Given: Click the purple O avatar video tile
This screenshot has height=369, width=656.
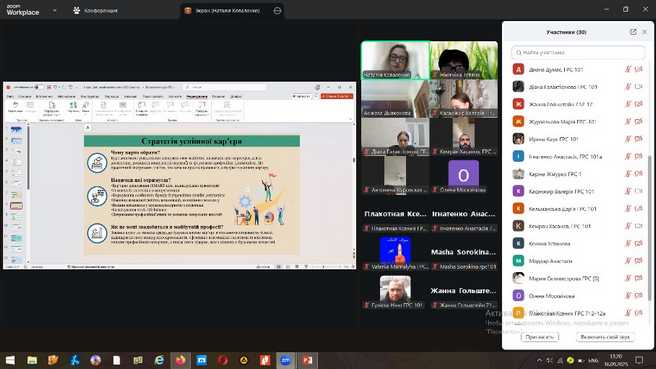Looking at the screenshot, I should tap(464, 176).
